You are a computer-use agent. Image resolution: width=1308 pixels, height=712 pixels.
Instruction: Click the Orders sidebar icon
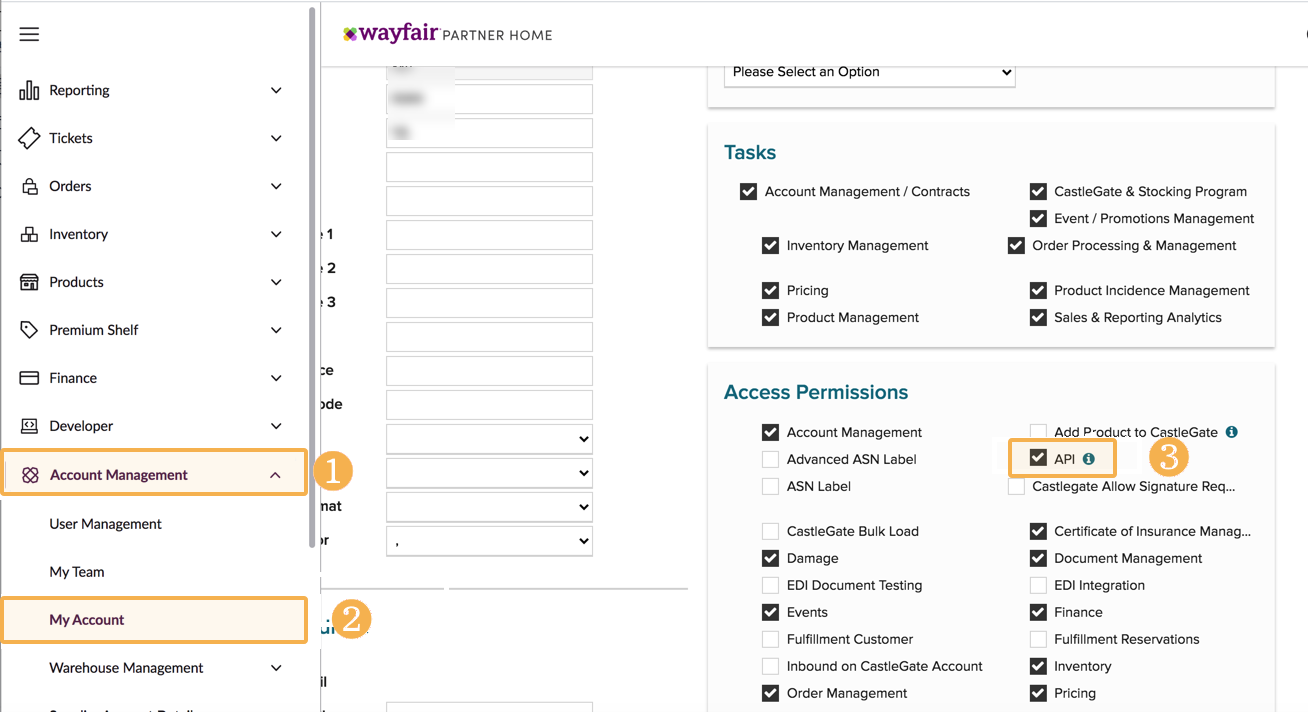[28, 186]
